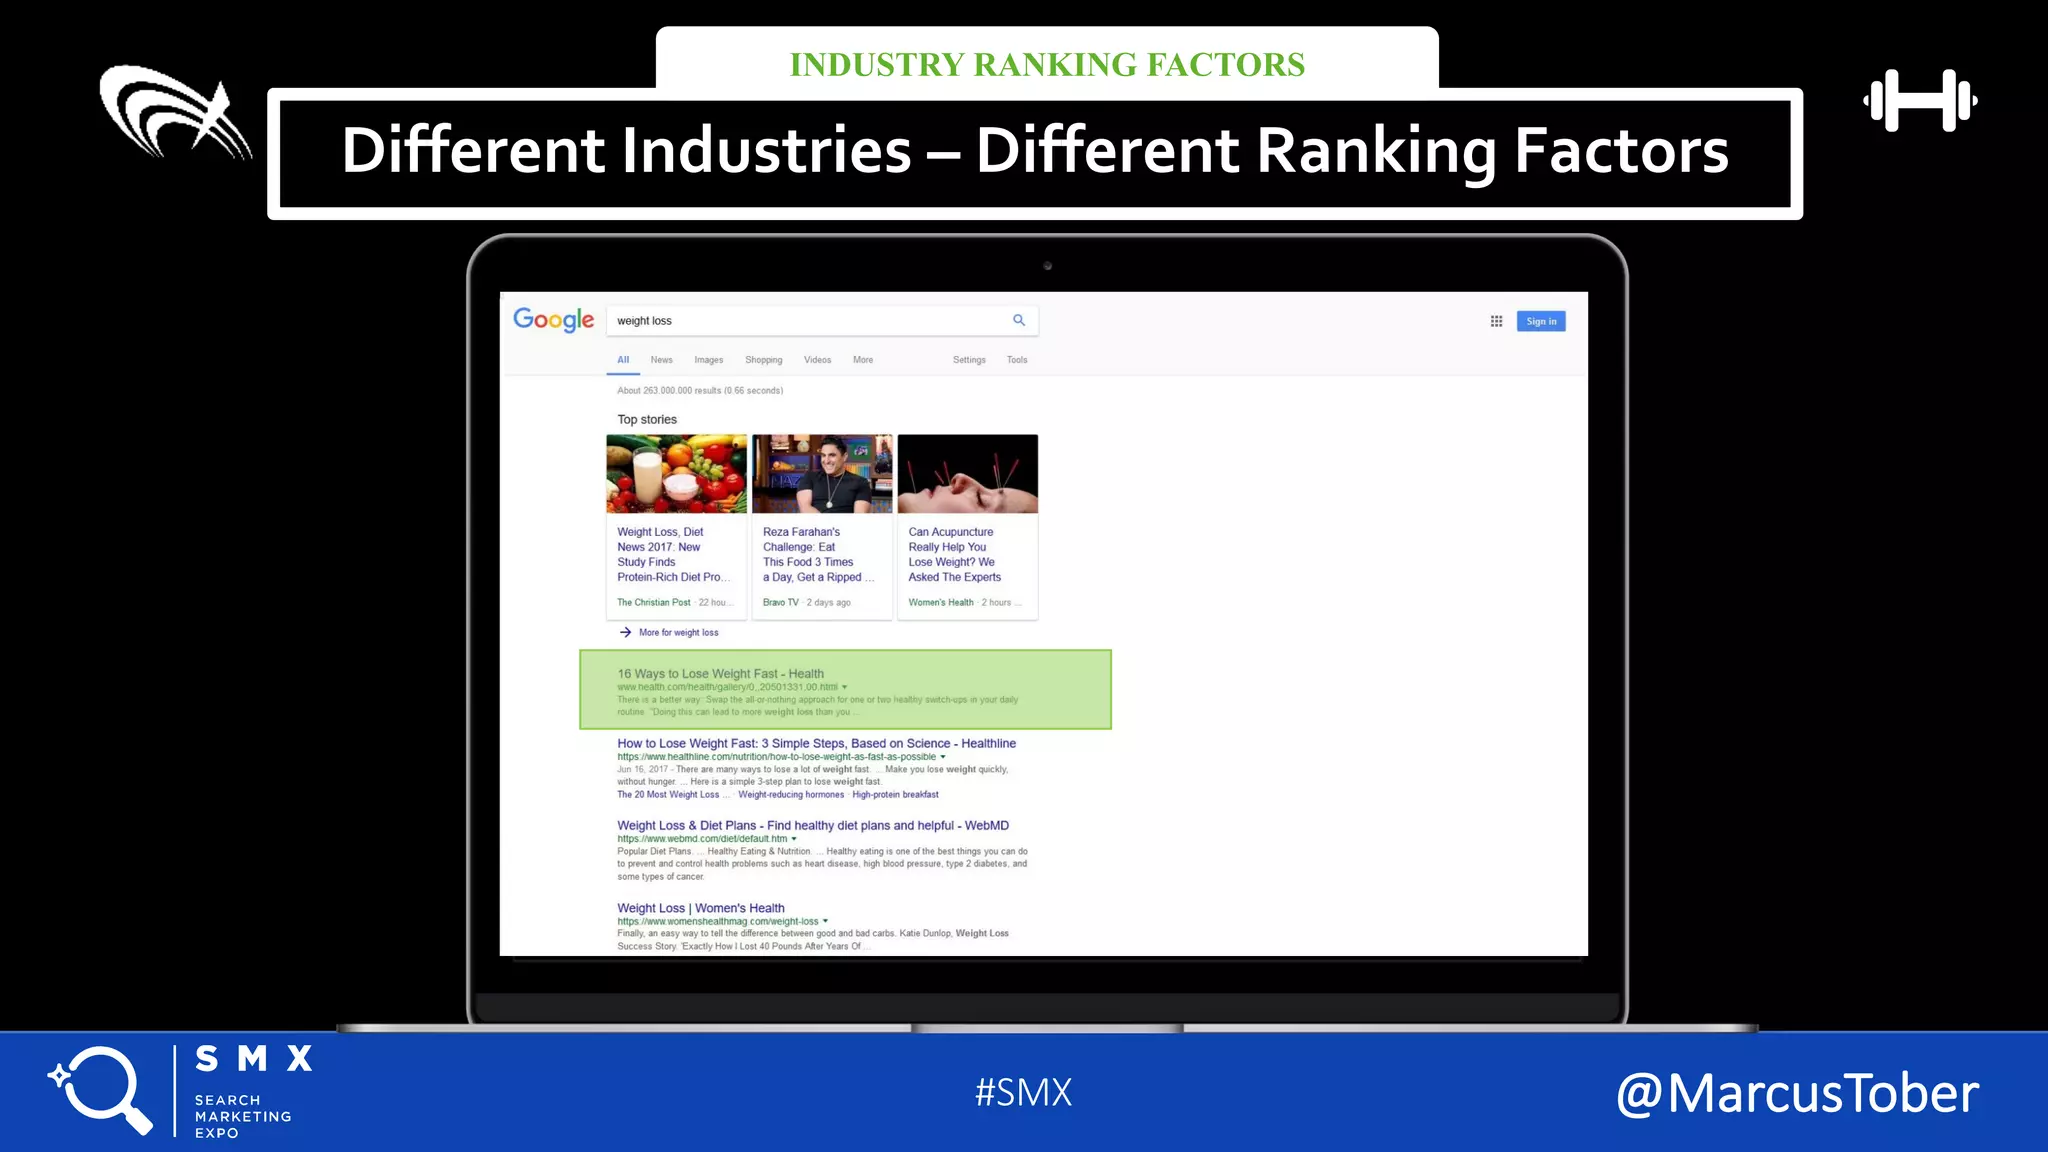Expand the More search options menu

[x=863, y=360]
